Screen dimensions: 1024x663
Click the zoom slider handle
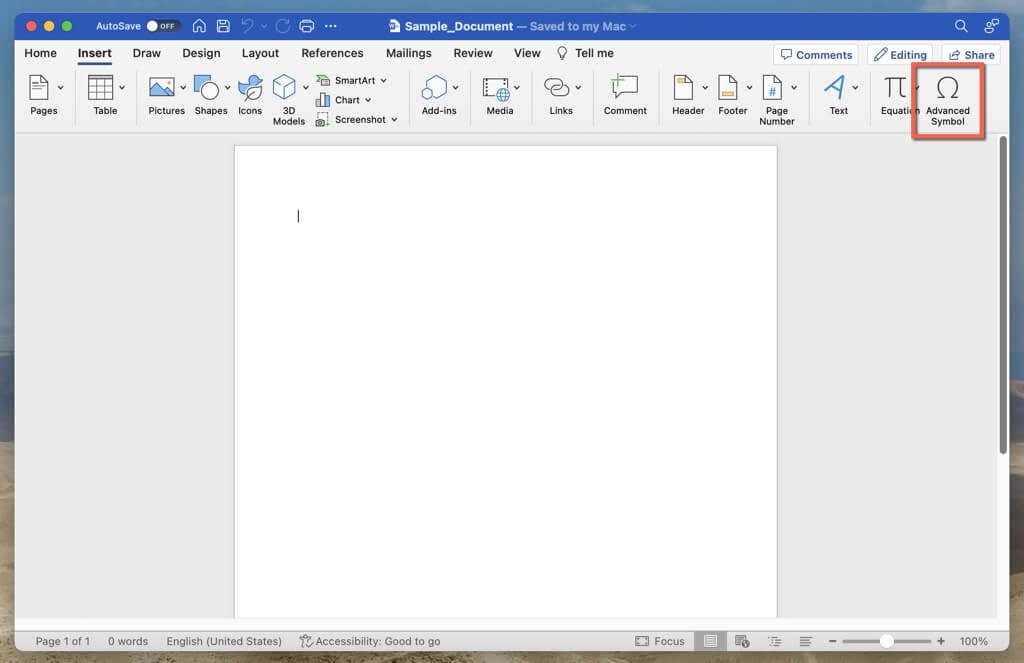(886, 641)
